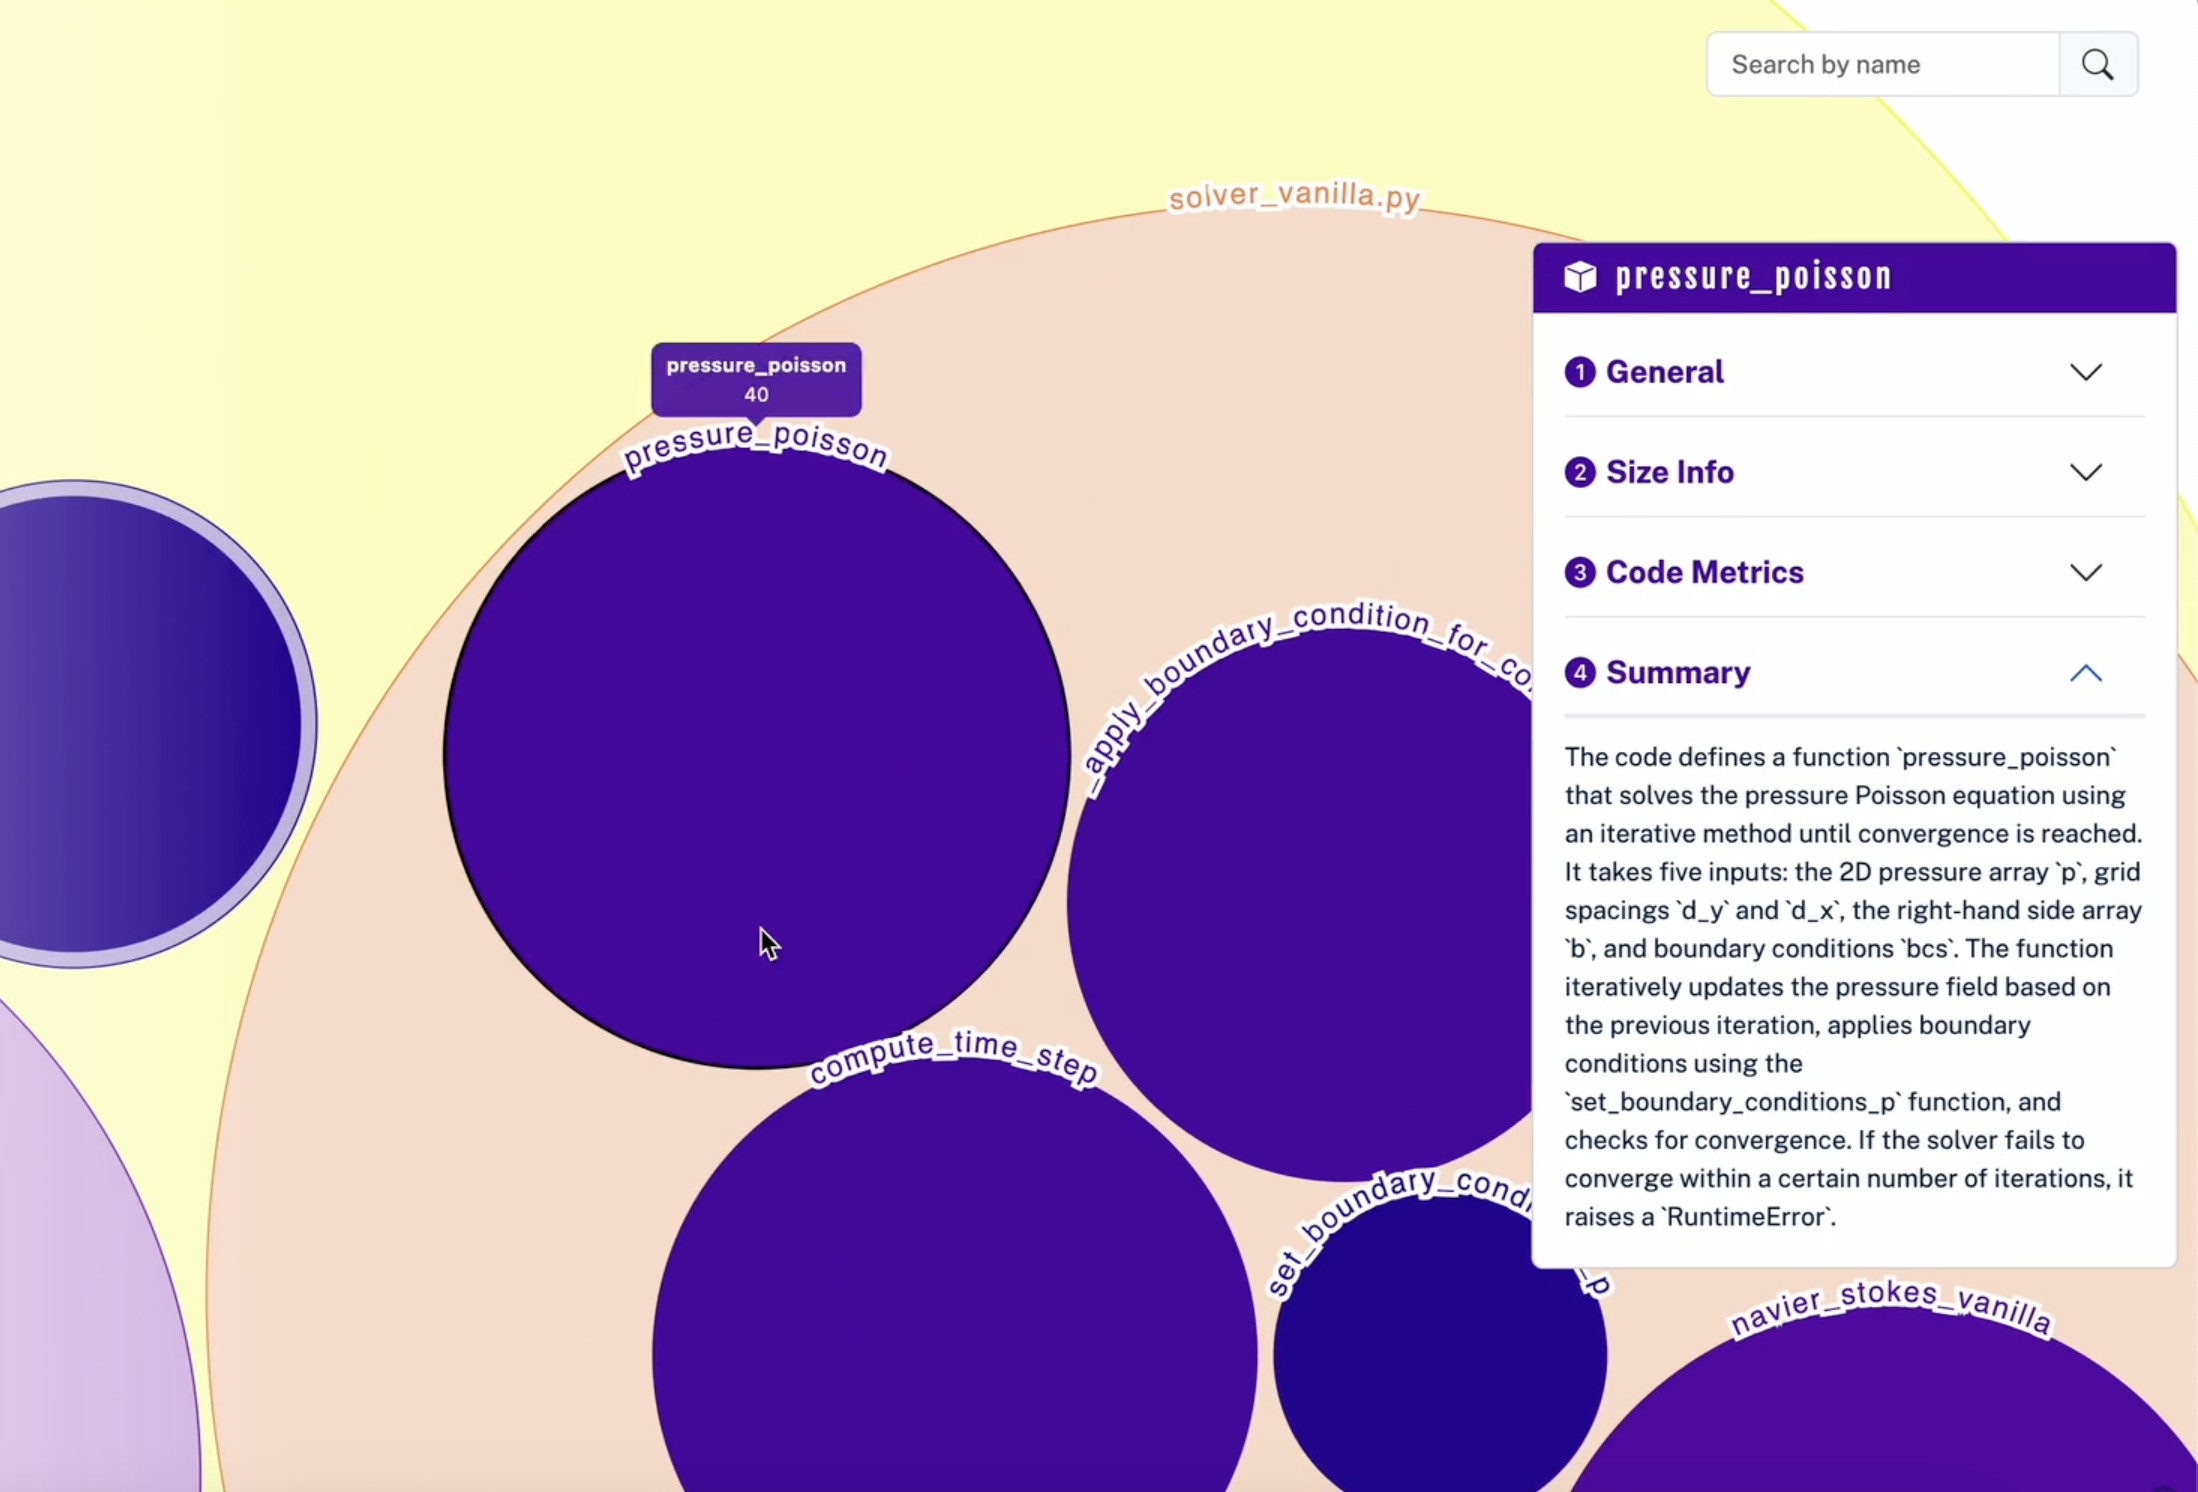Screen dimensions: 2198x1492
Task: Click the pressure_poisson 40 tooltip badge
Action: [x=756, y=379]
